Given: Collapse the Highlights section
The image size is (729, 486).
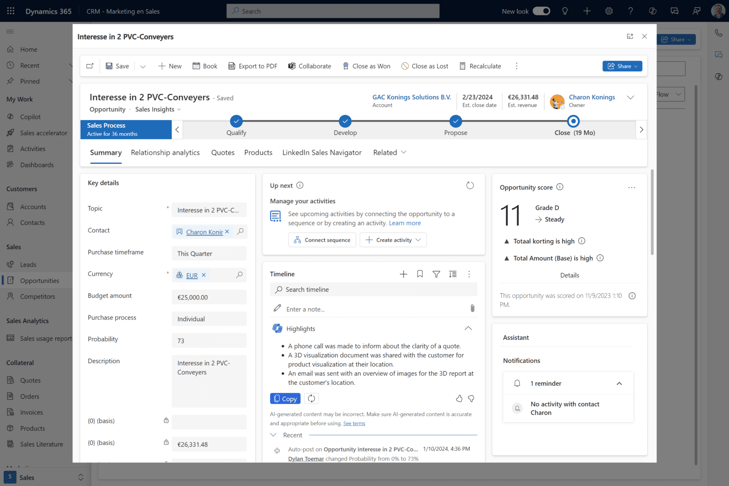Looking at the screenshot, I should (468, 328).
